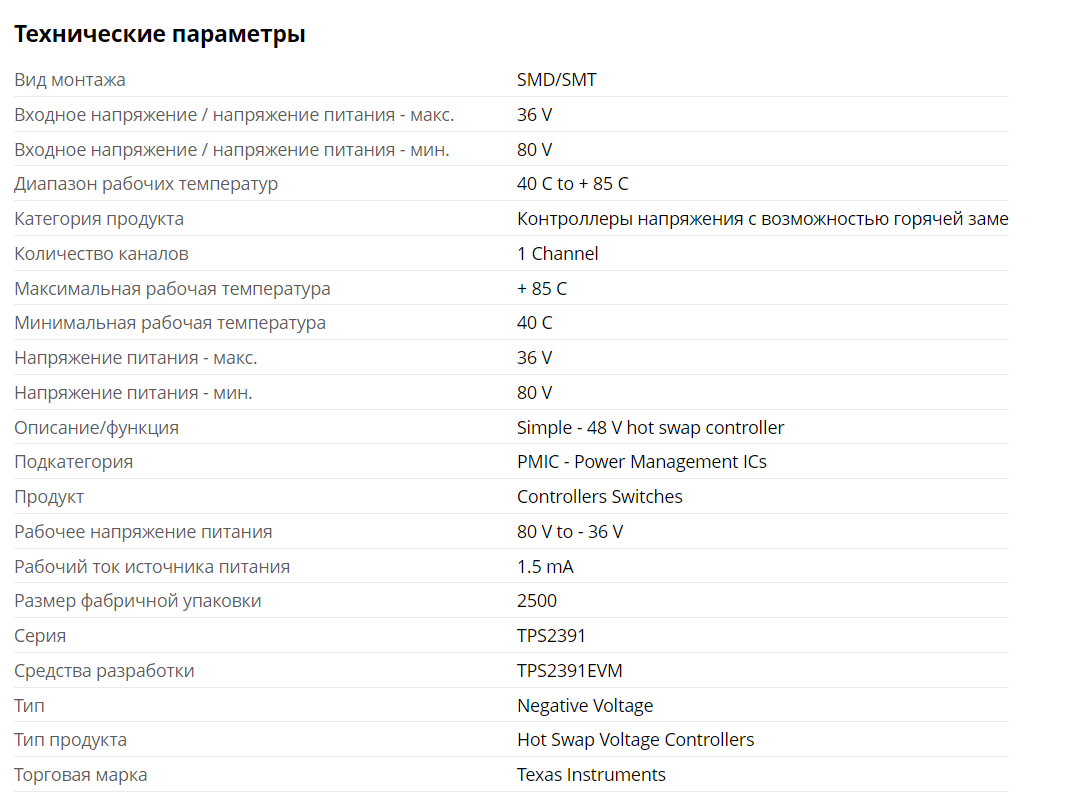1082x796 pixels.
Task: Select the "80 V to - 36 V" operating voltage
Action: 569,532
